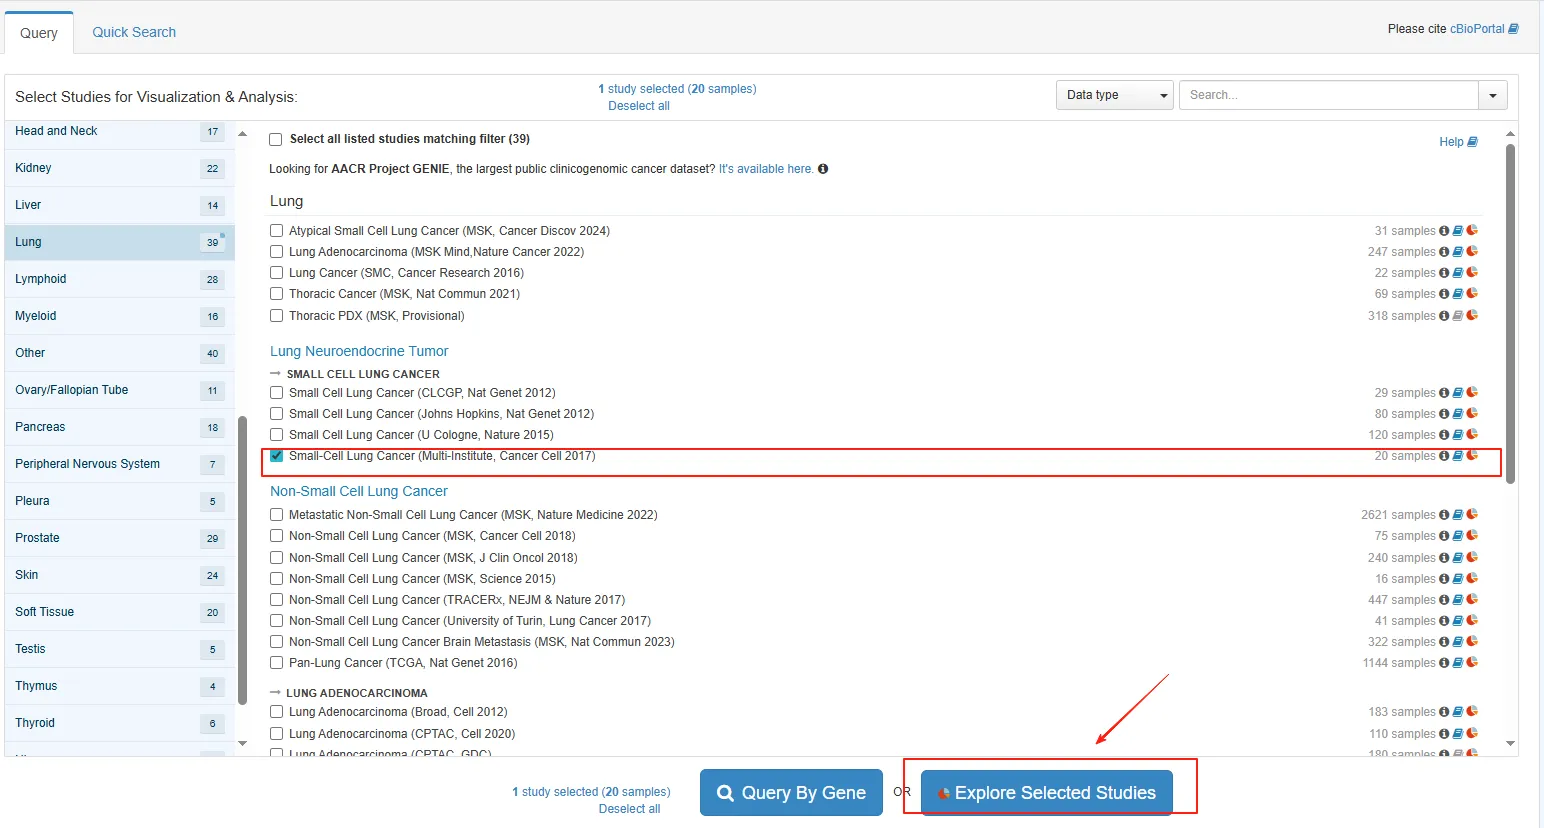Click pie chart icon for Thoracic PDX study
The height and width of the screenshot is (828, 1544).
coord(1472,315)
